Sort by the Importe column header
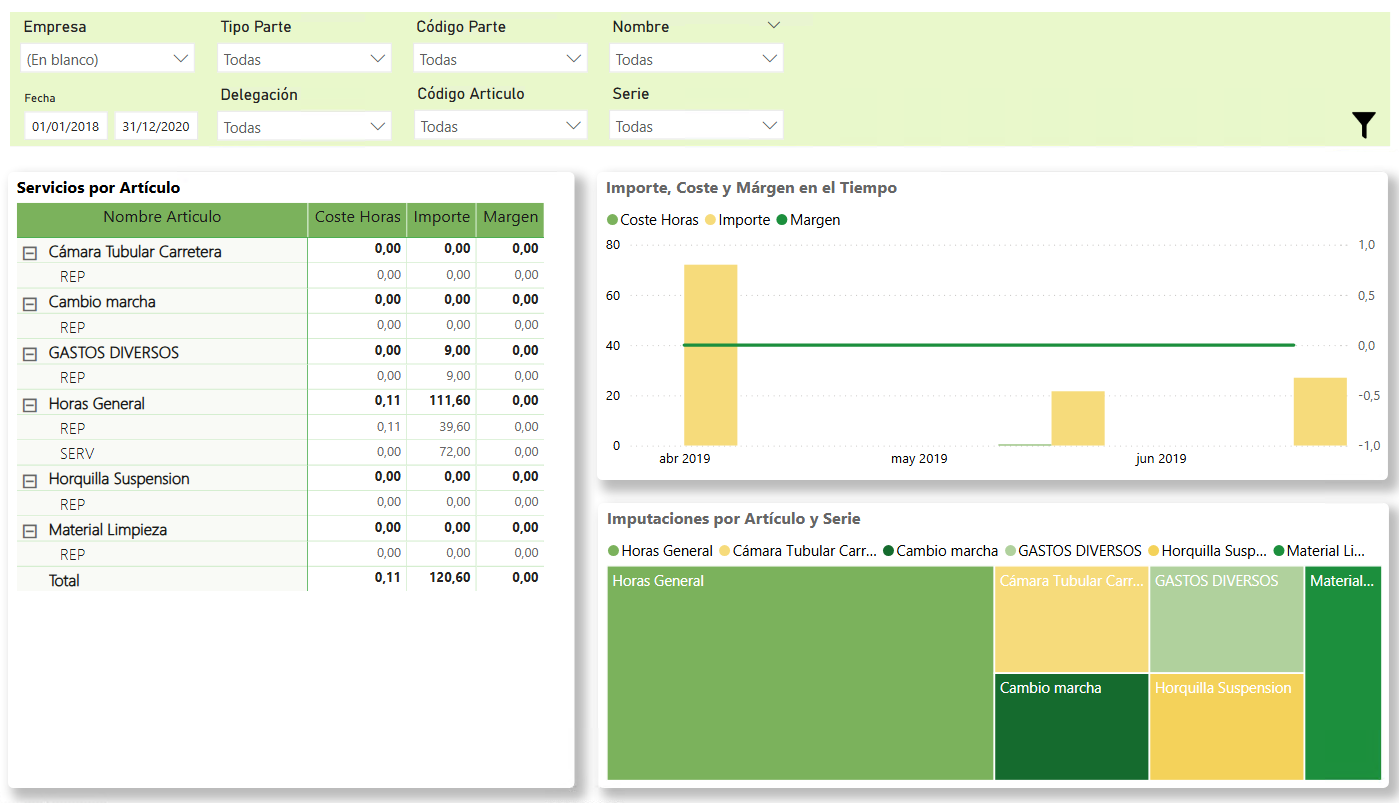The height and width of the screenshot is (803, 1399). (x=441, y=218)
